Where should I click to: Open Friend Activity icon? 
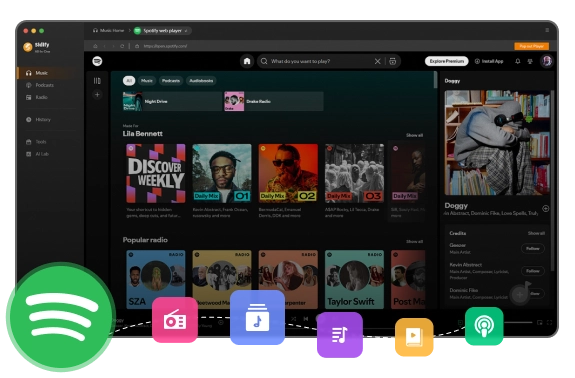530,61
